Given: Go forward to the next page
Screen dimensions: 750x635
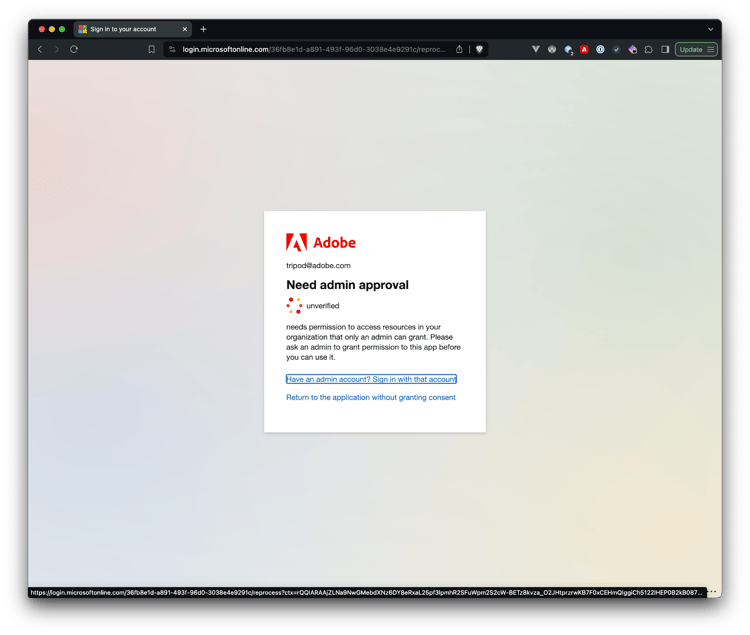Looking at the screenshot, I should tap(57, 49).
